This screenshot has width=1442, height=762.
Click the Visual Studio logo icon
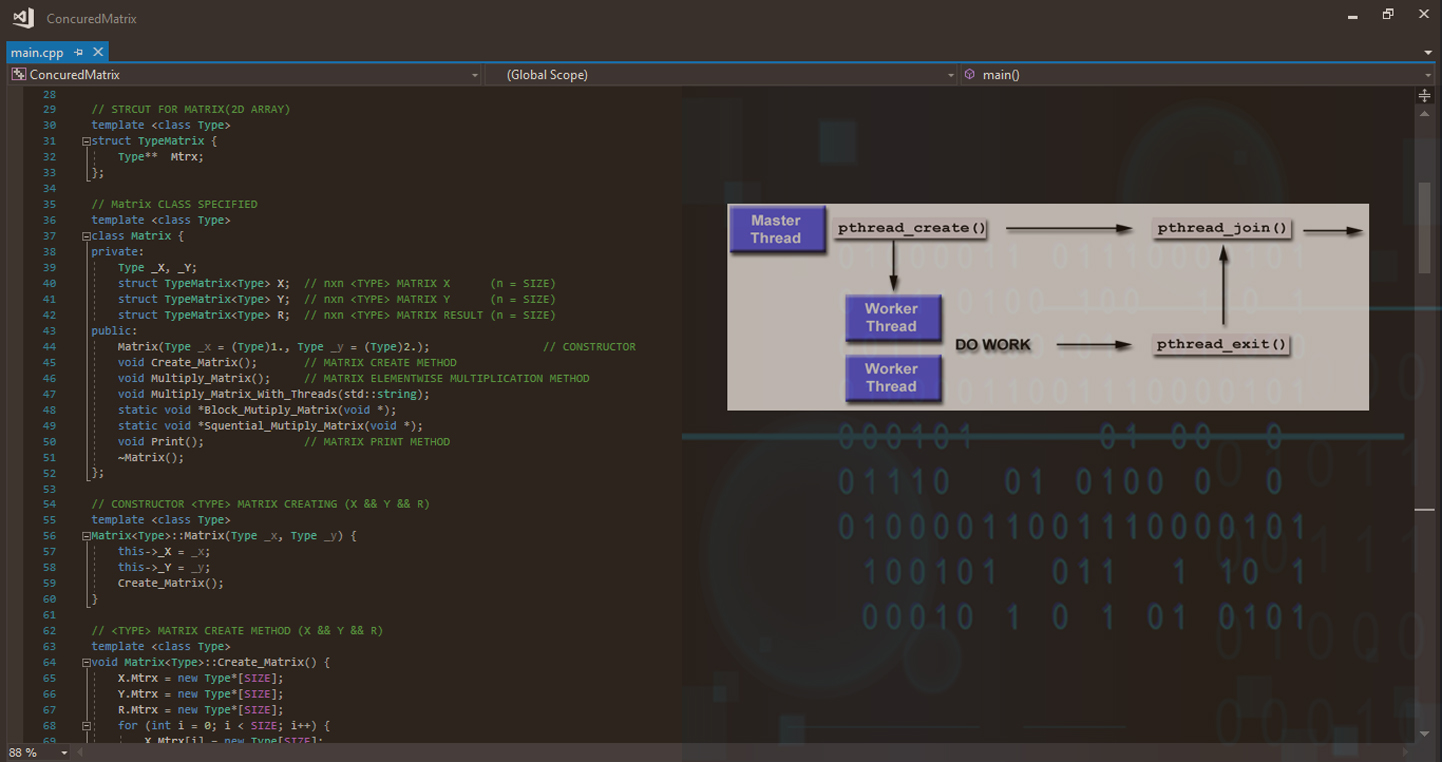coord(22,17)
